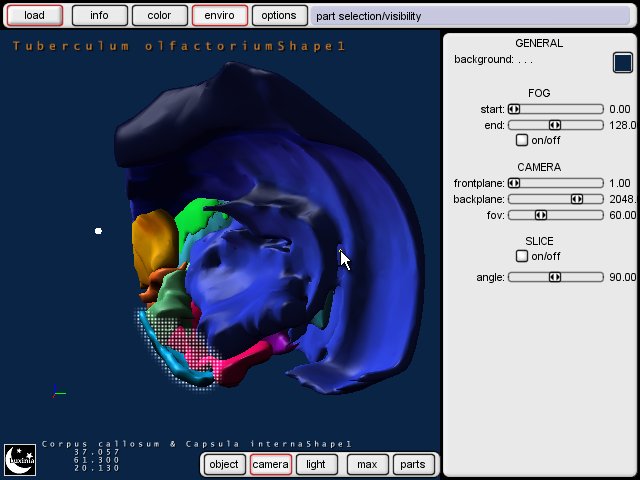Open the options panel
This screenshot has height=480, width=640.
(279, 16)
